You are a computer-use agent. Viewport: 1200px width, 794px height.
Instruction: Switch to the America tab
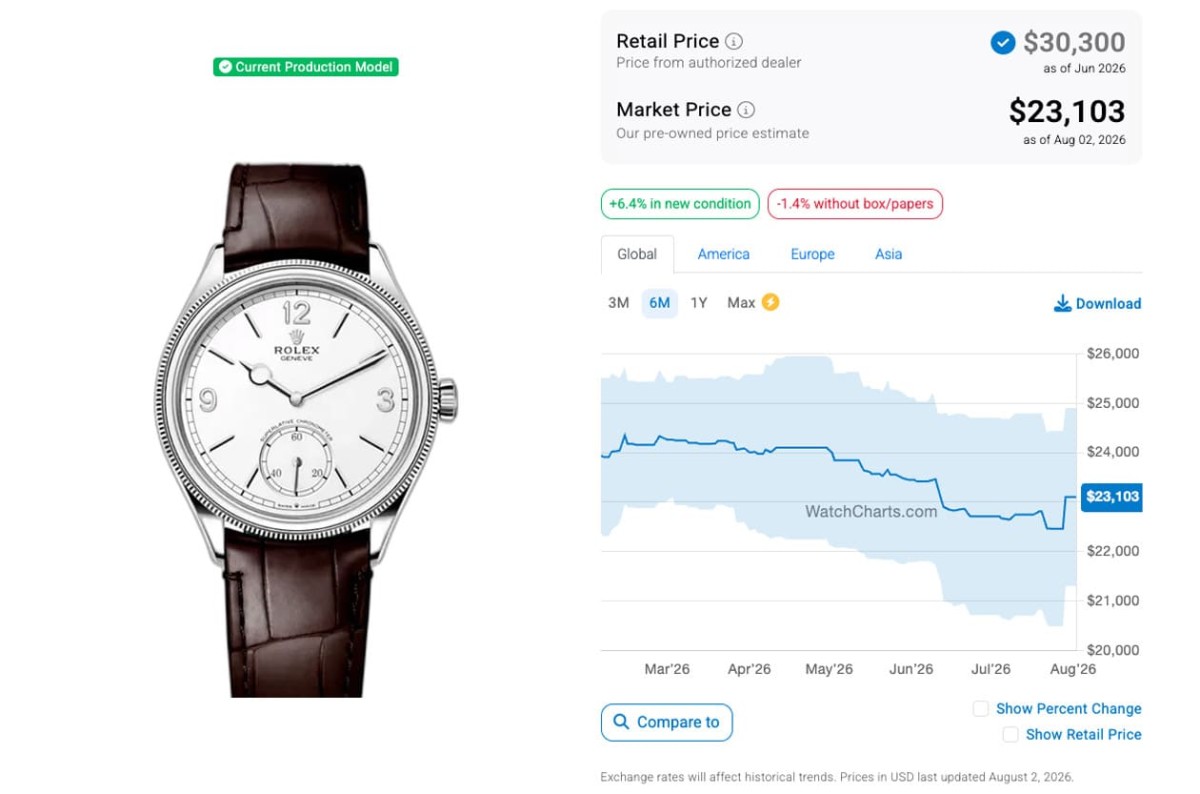tap(724, 254)
